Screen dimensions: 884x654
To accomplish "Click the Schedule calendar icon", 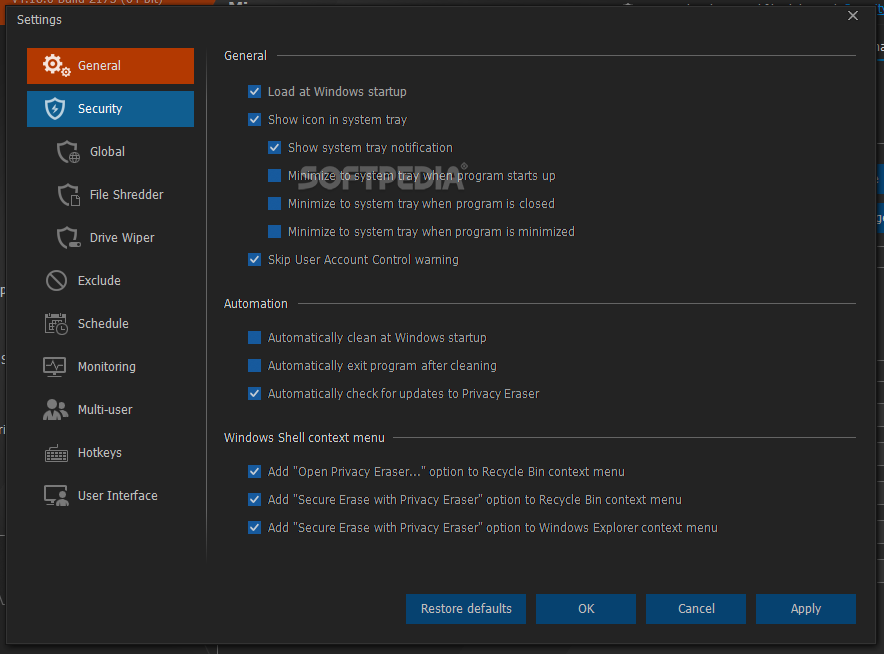I will pos(56,324).
